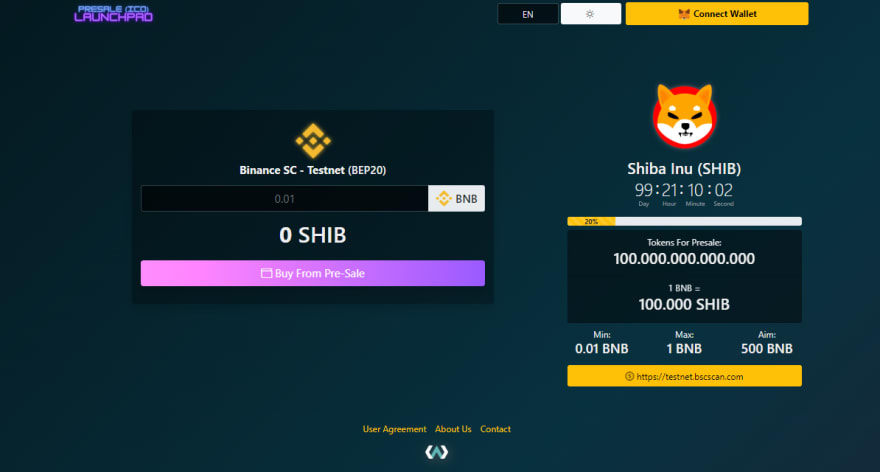The width and height of the screenshot is (880, 472).
Task: Click the 20% presale progress bar
Action: 684,221
